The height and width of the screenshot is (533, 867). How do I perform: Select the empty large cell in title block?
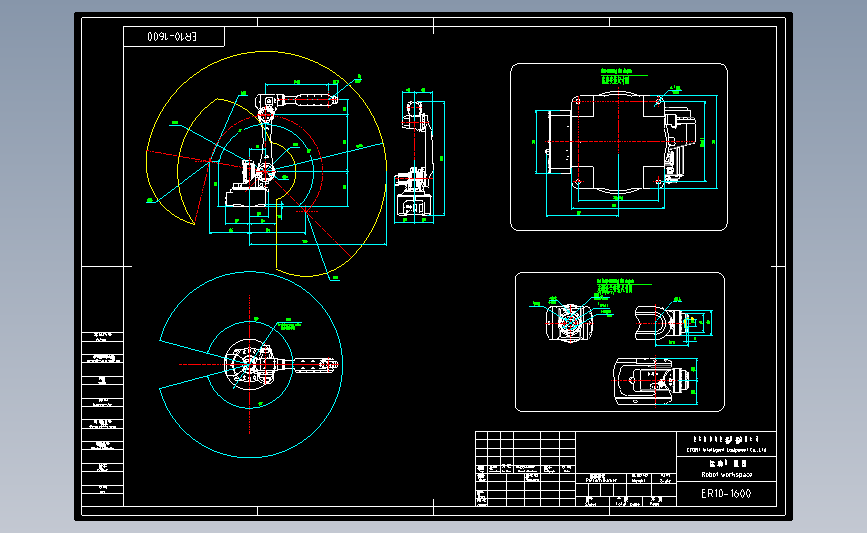[626, 452]
